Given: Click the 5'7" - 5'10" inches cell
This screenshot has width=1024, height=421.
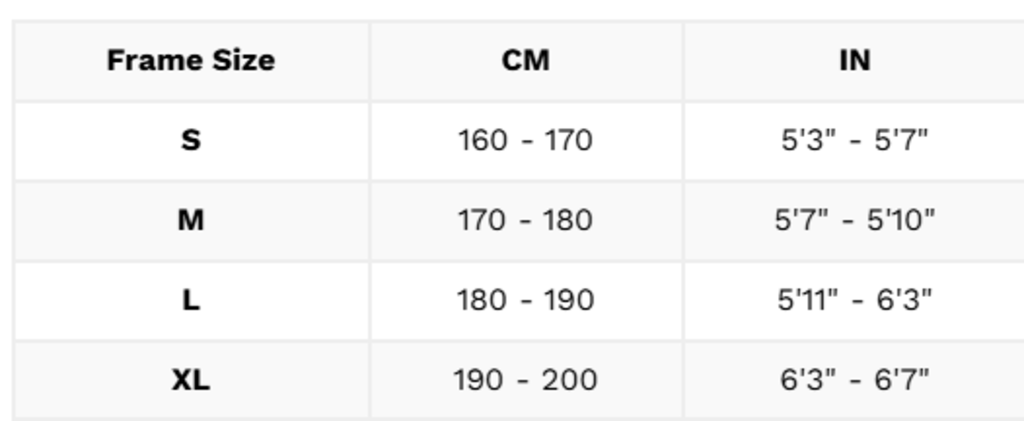Looking at the screenshot, I should (x=854, y=220).
